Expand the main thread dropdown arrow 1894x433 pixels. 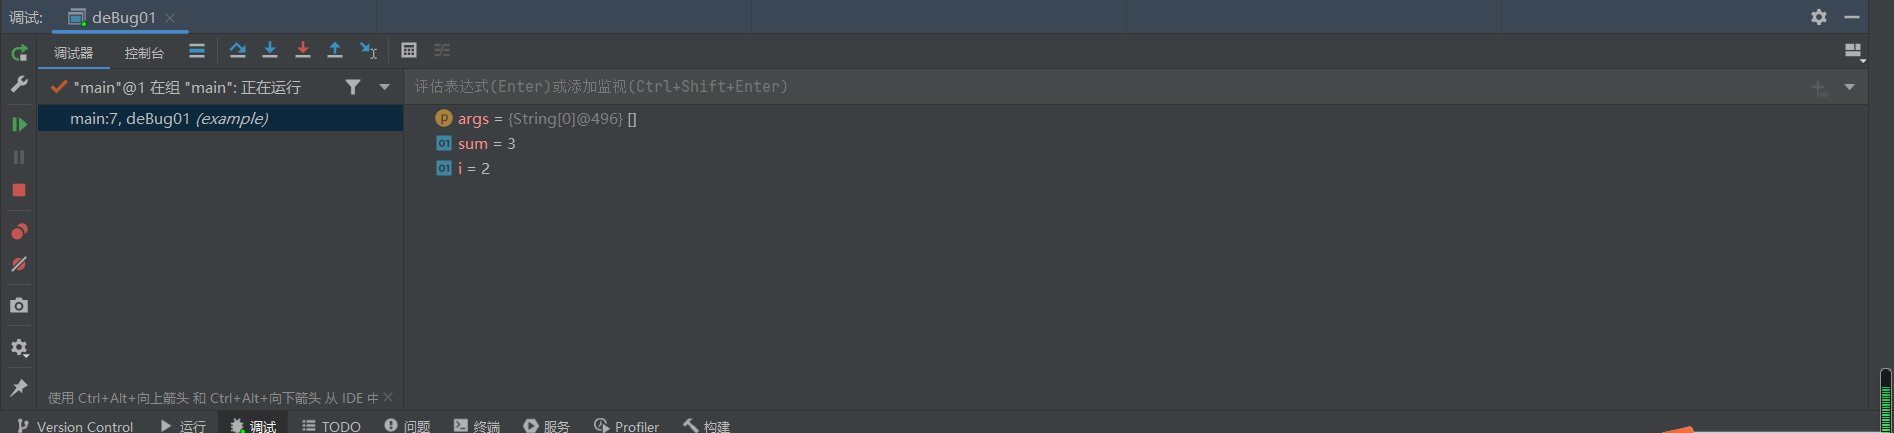click(x=384, y=87)
